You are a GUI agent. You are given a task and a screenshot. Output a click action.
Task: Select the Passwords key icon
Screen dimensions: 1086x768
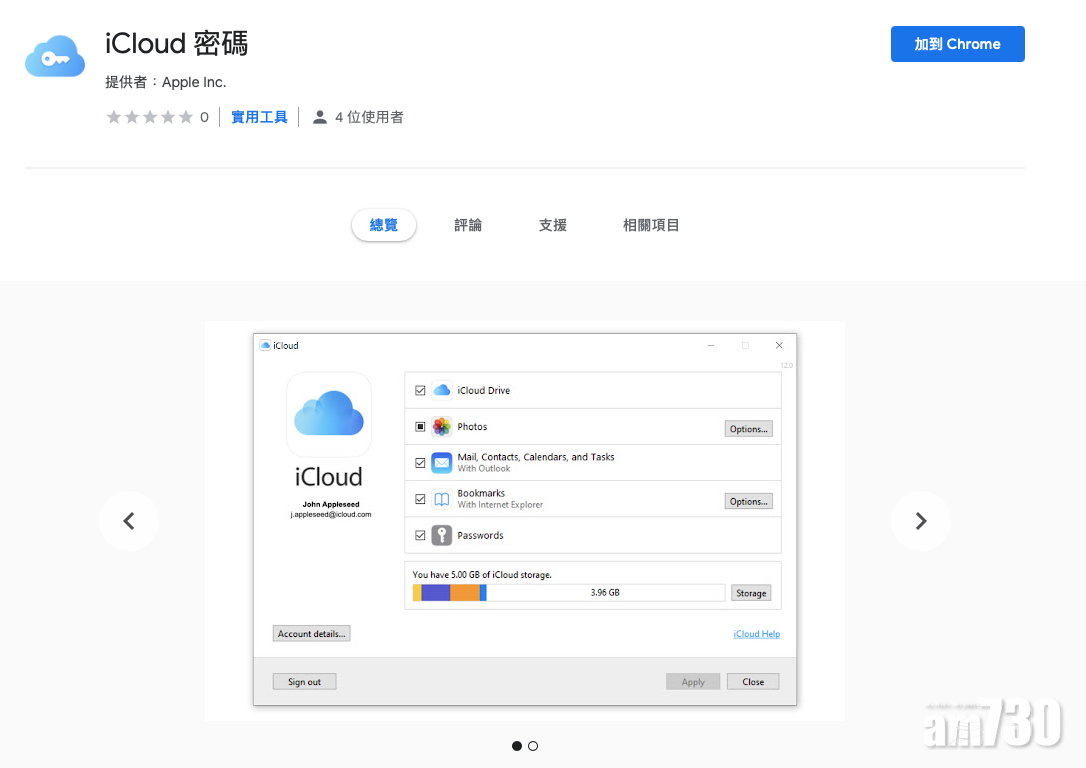441,535
